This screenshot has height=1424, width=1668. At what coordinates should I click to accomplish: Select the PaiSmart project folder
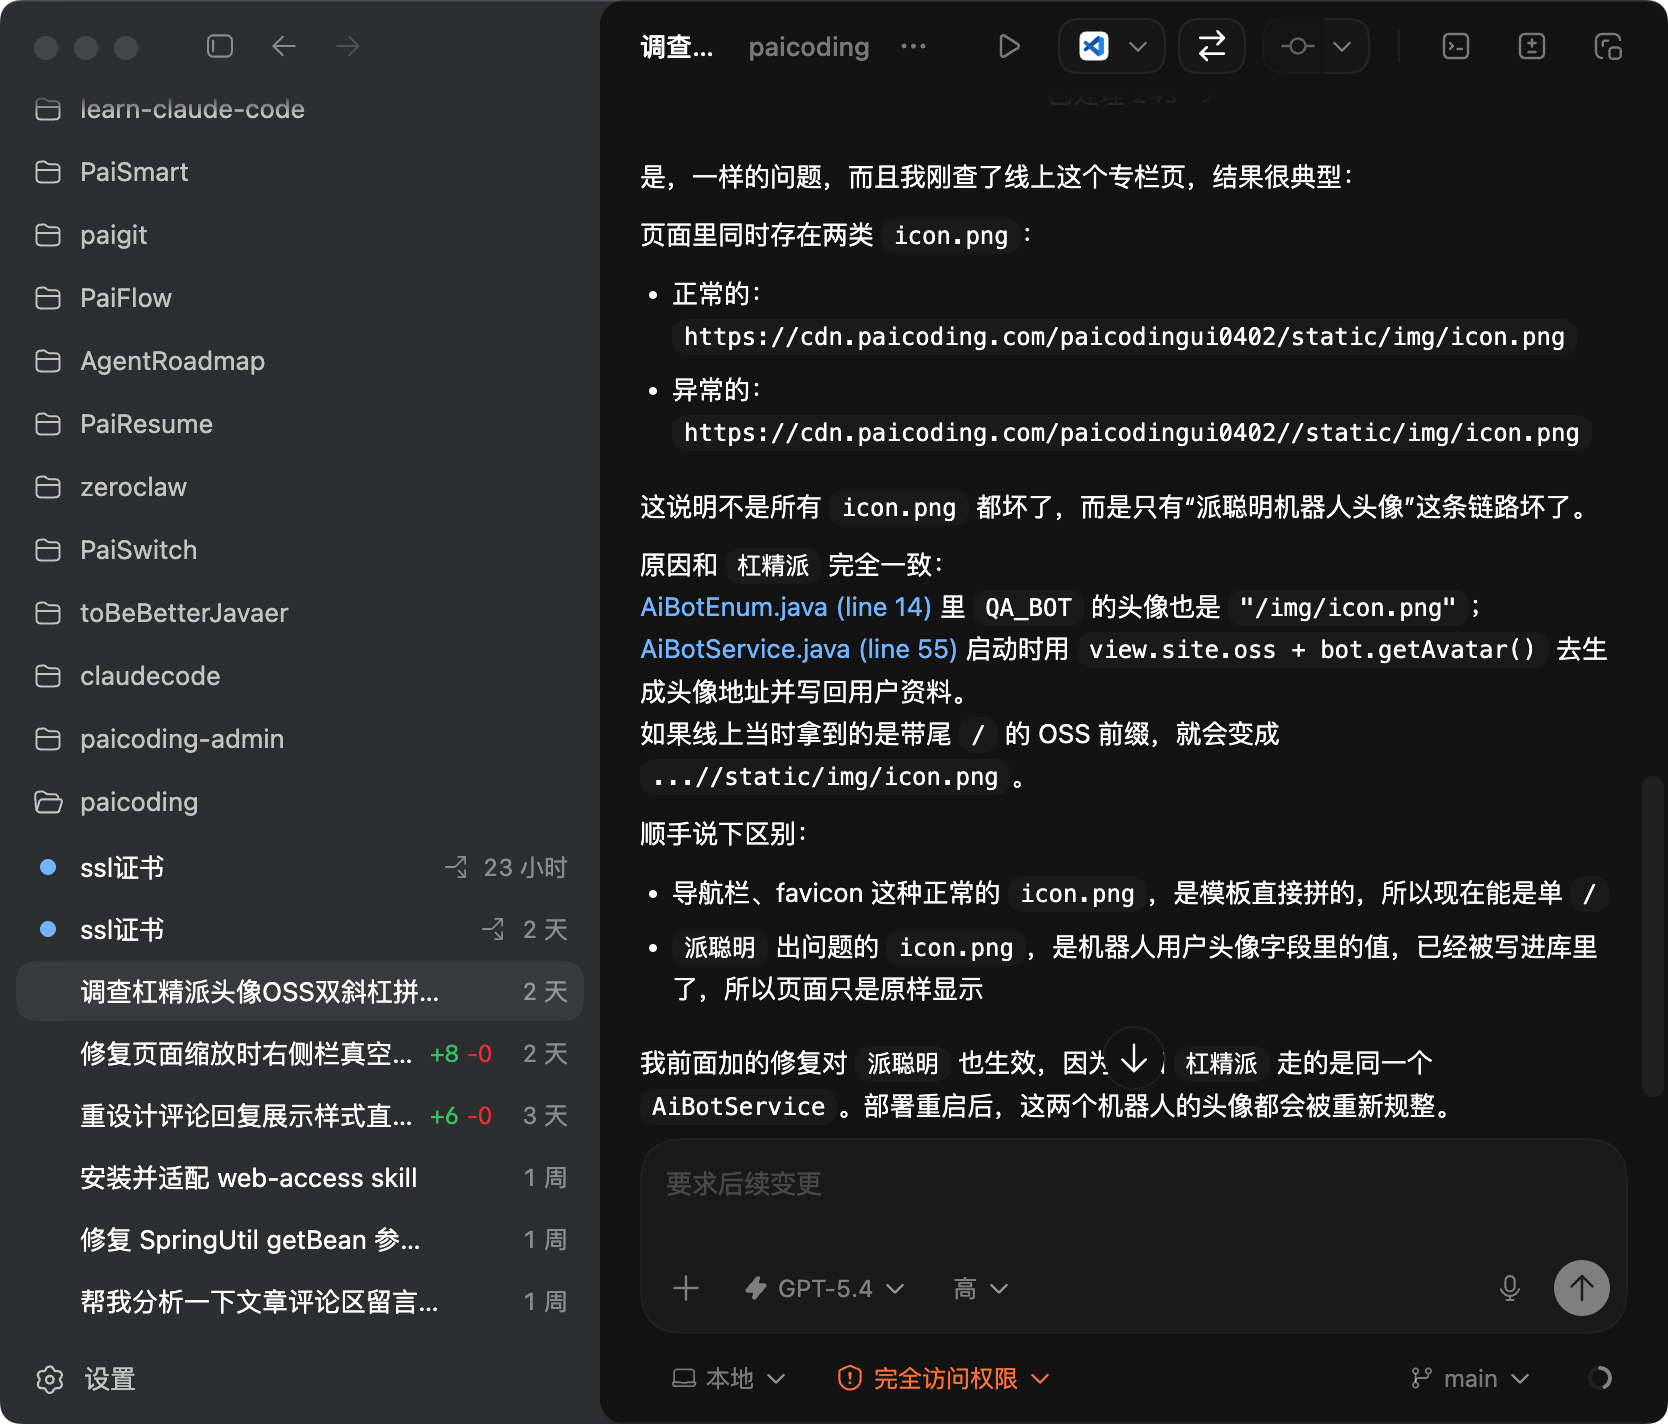click(x=134, y=172)
